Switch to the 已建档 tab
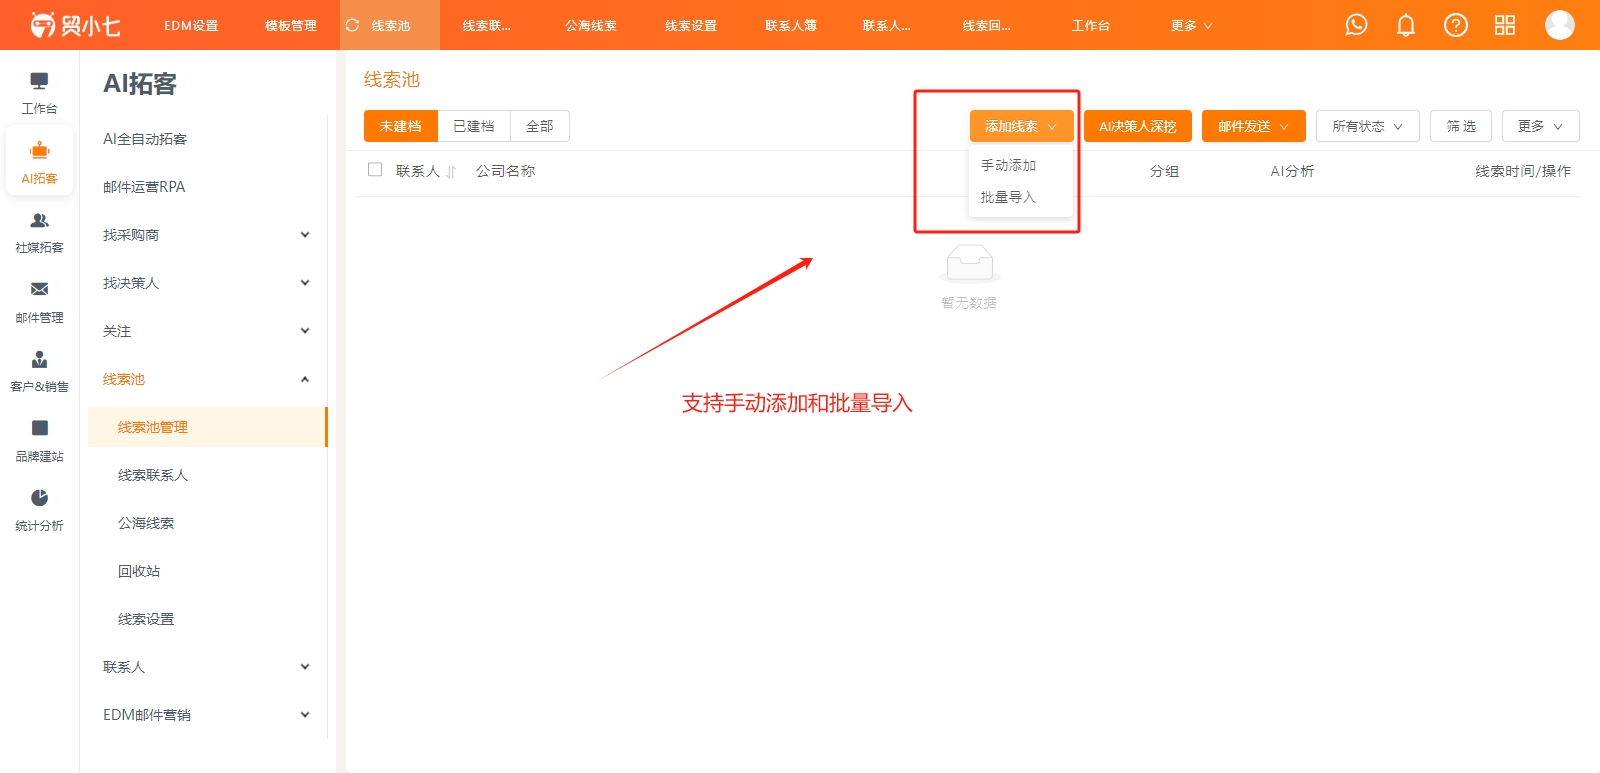 pyautogui.click(x=474, y=126)
